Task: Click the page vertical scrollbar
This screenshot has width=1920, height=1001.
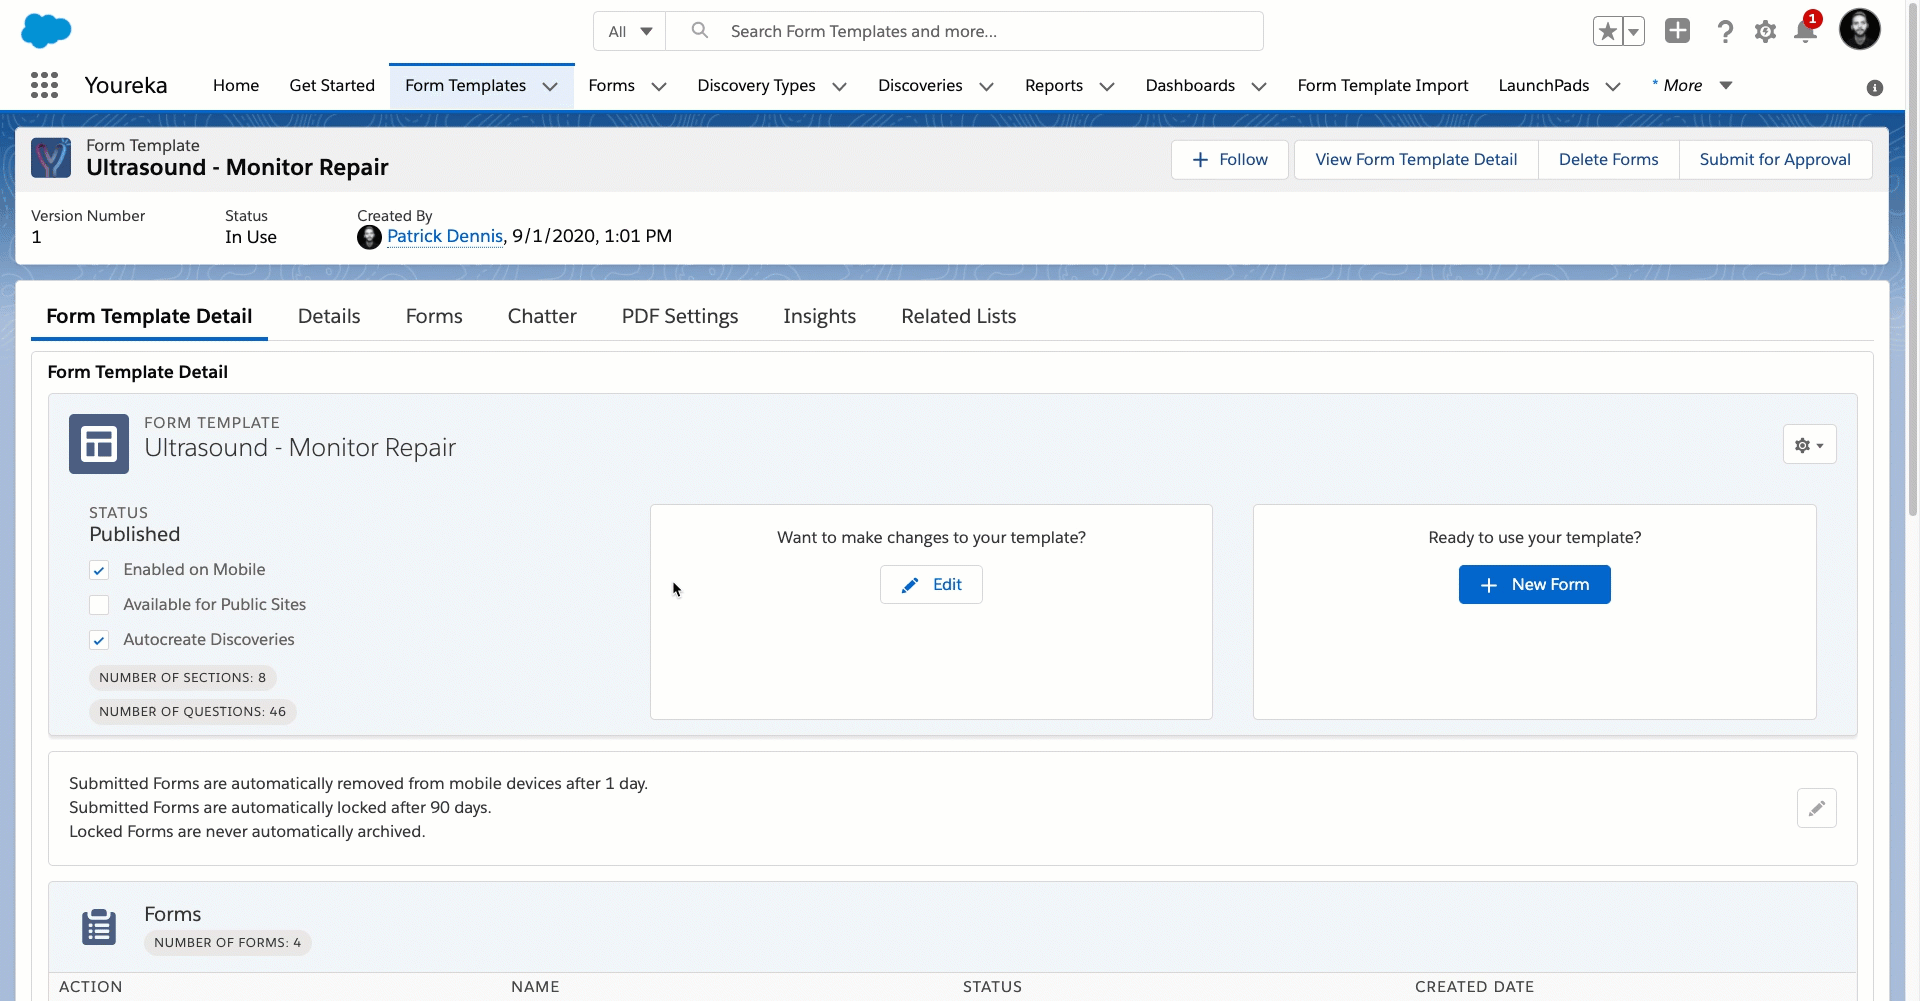Action: coord(1912,260)
